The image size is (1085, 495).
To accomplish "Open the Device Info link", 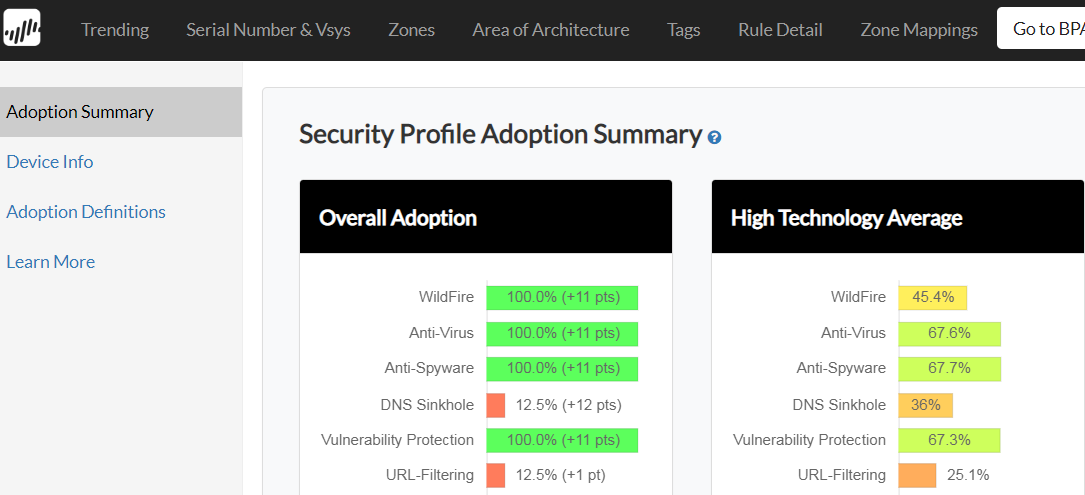I will pyautogui.click(x=50, y=162).
